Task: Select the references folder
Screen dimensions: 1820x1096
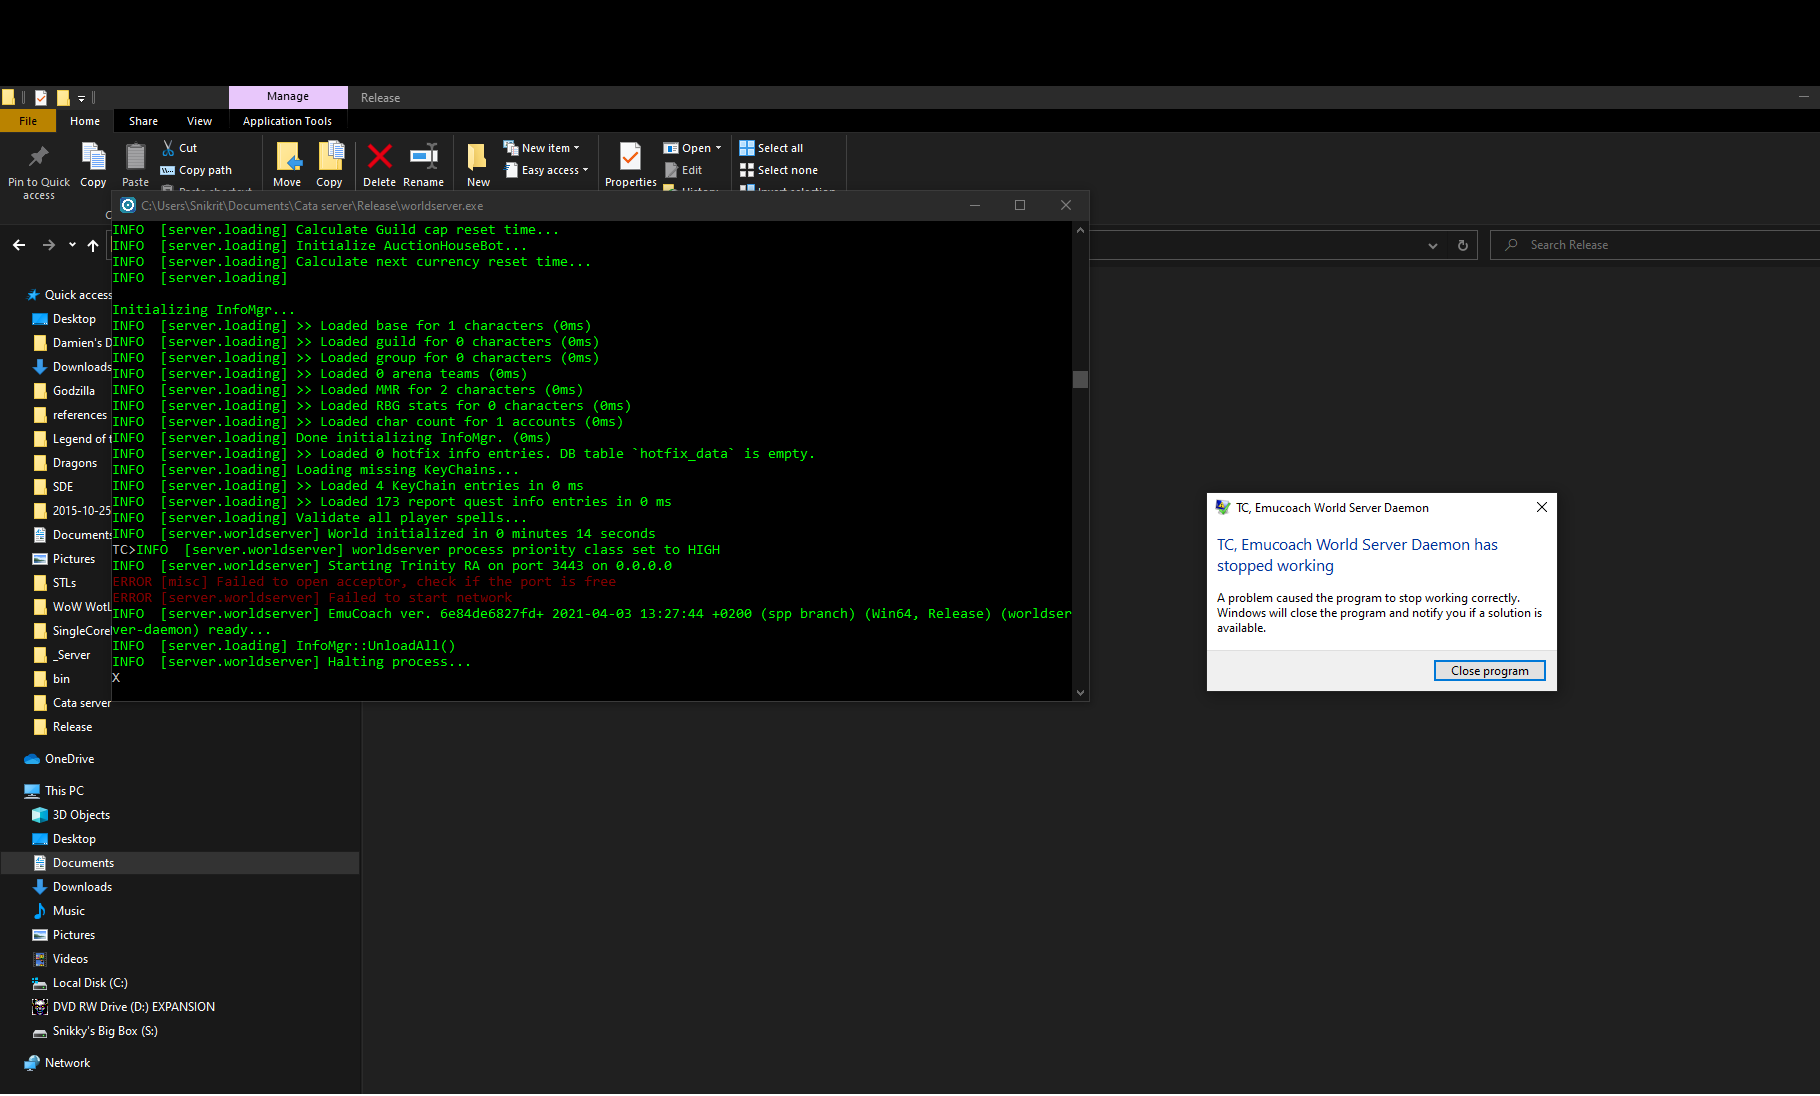Action: [69, 415]
